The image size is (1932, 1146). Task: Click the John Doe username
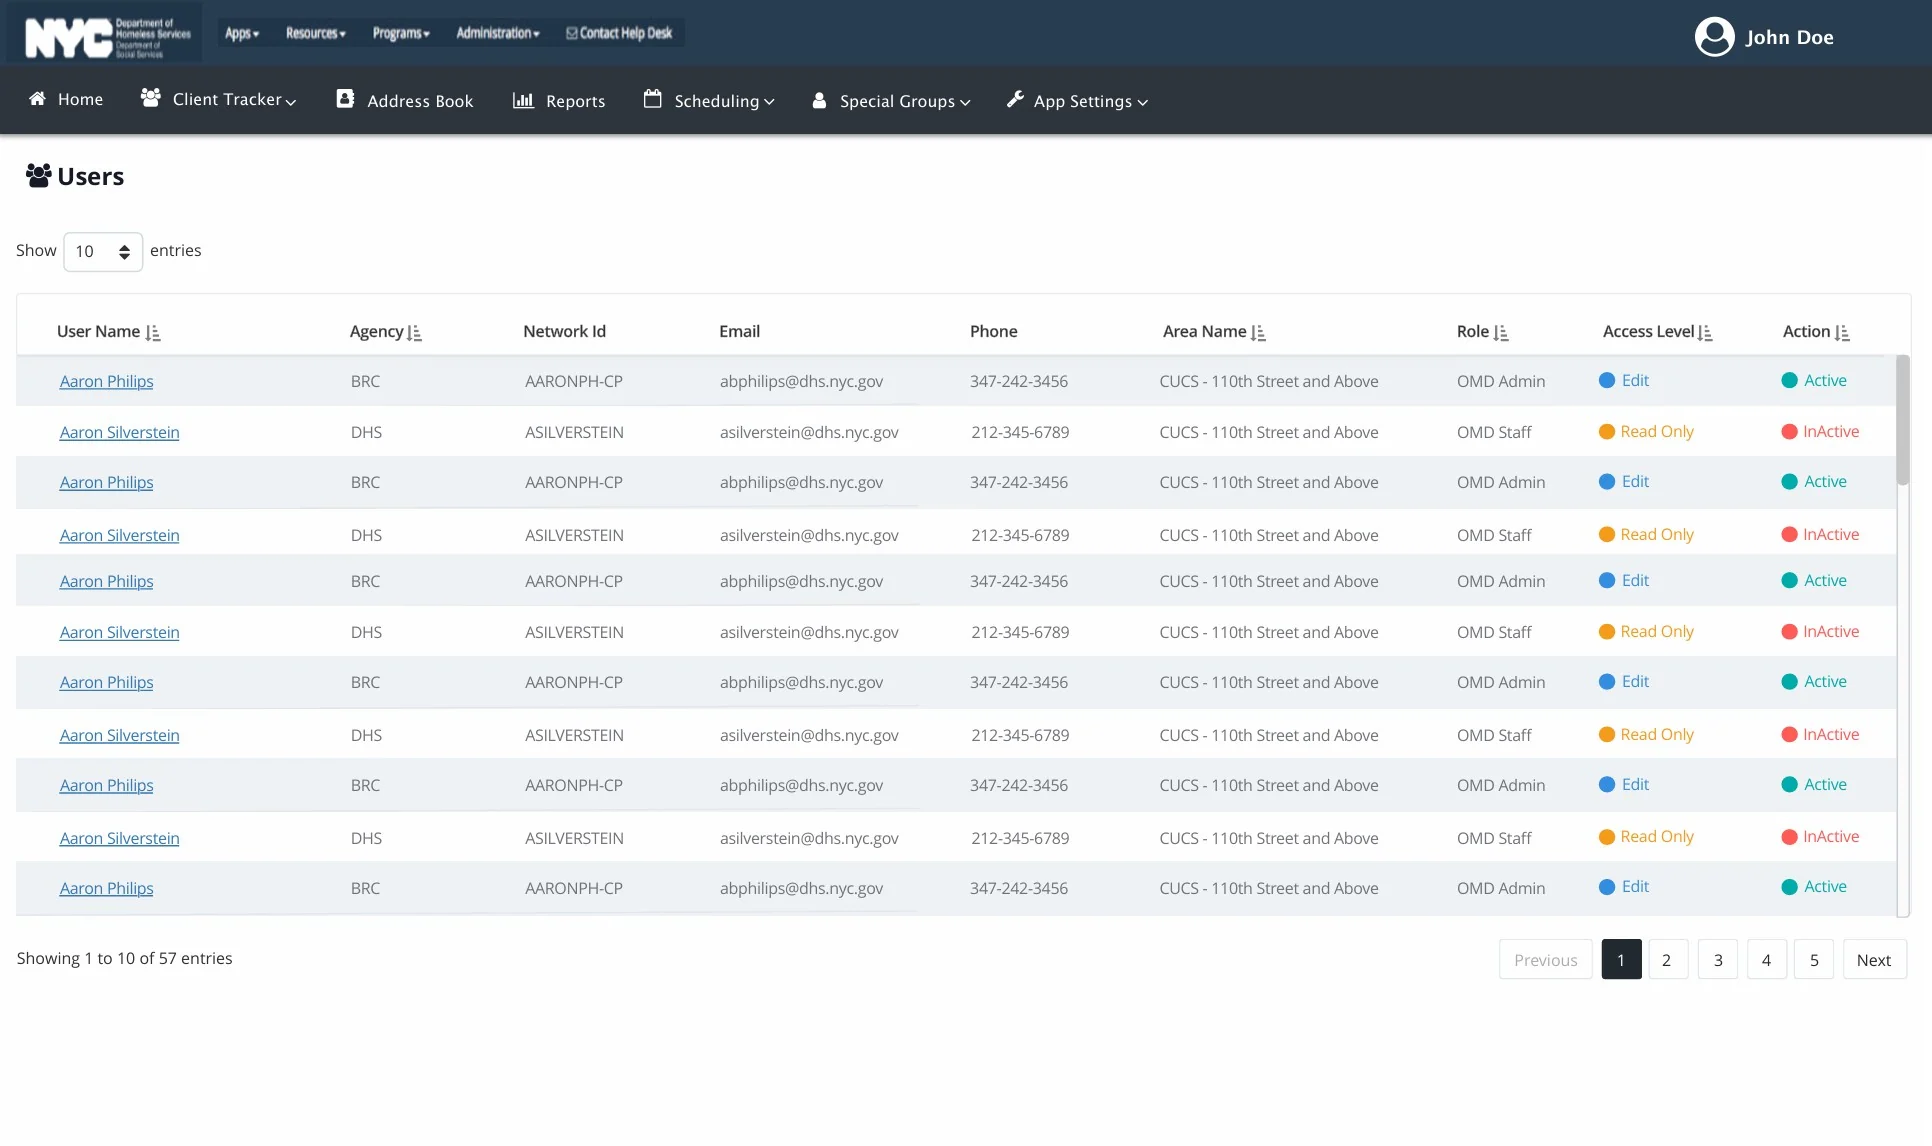(1789, 37)
